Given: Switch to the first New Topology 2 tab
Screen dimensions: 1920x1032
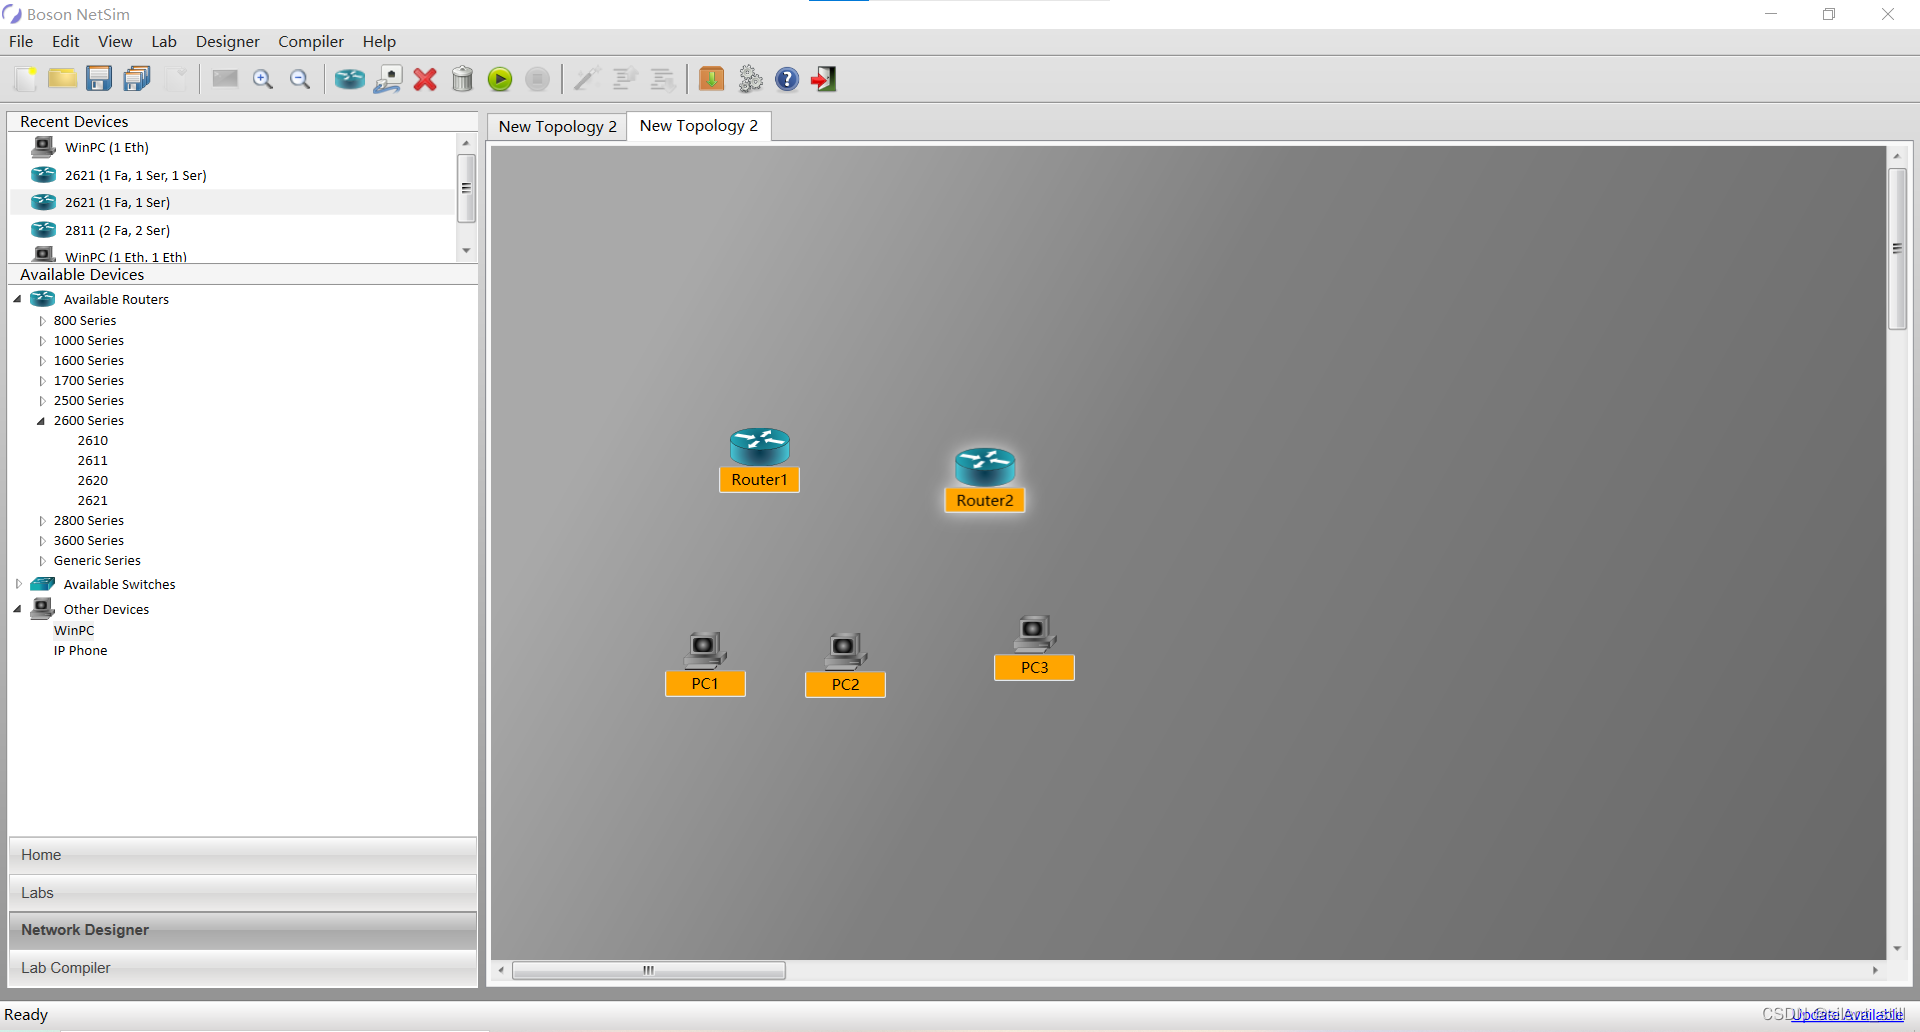Looking at the screenshot, I should point(557,127).
